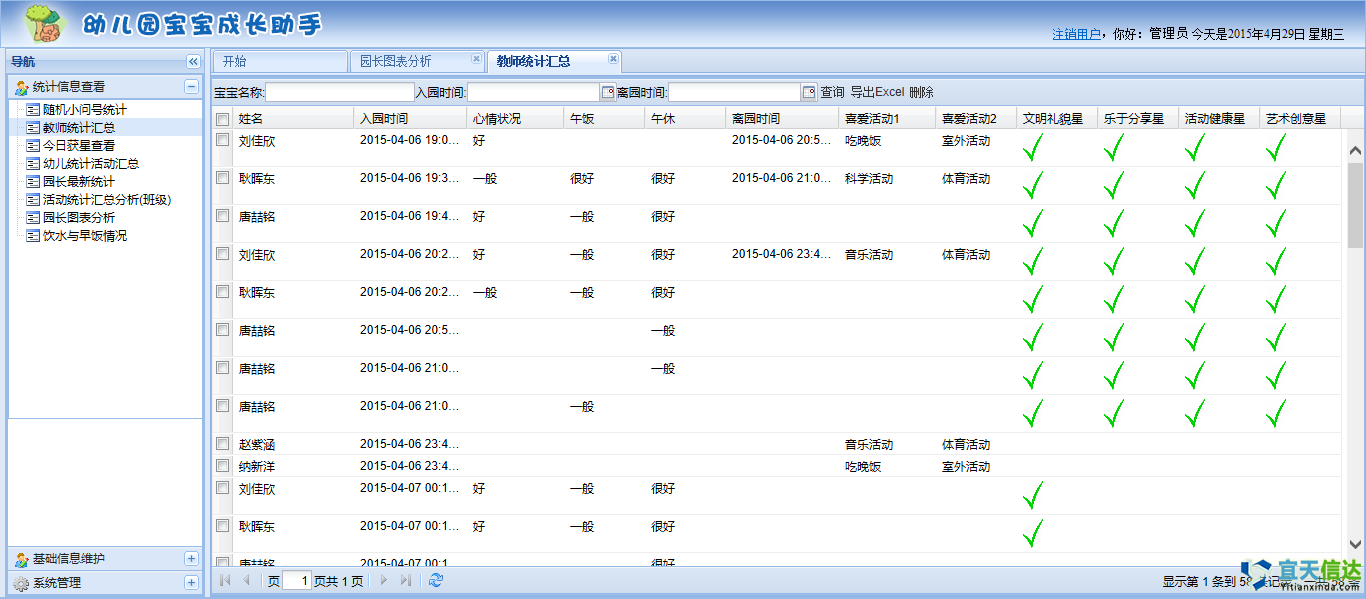
Task: Collapse the 导航 navigation panel
Action: point(191,61)
